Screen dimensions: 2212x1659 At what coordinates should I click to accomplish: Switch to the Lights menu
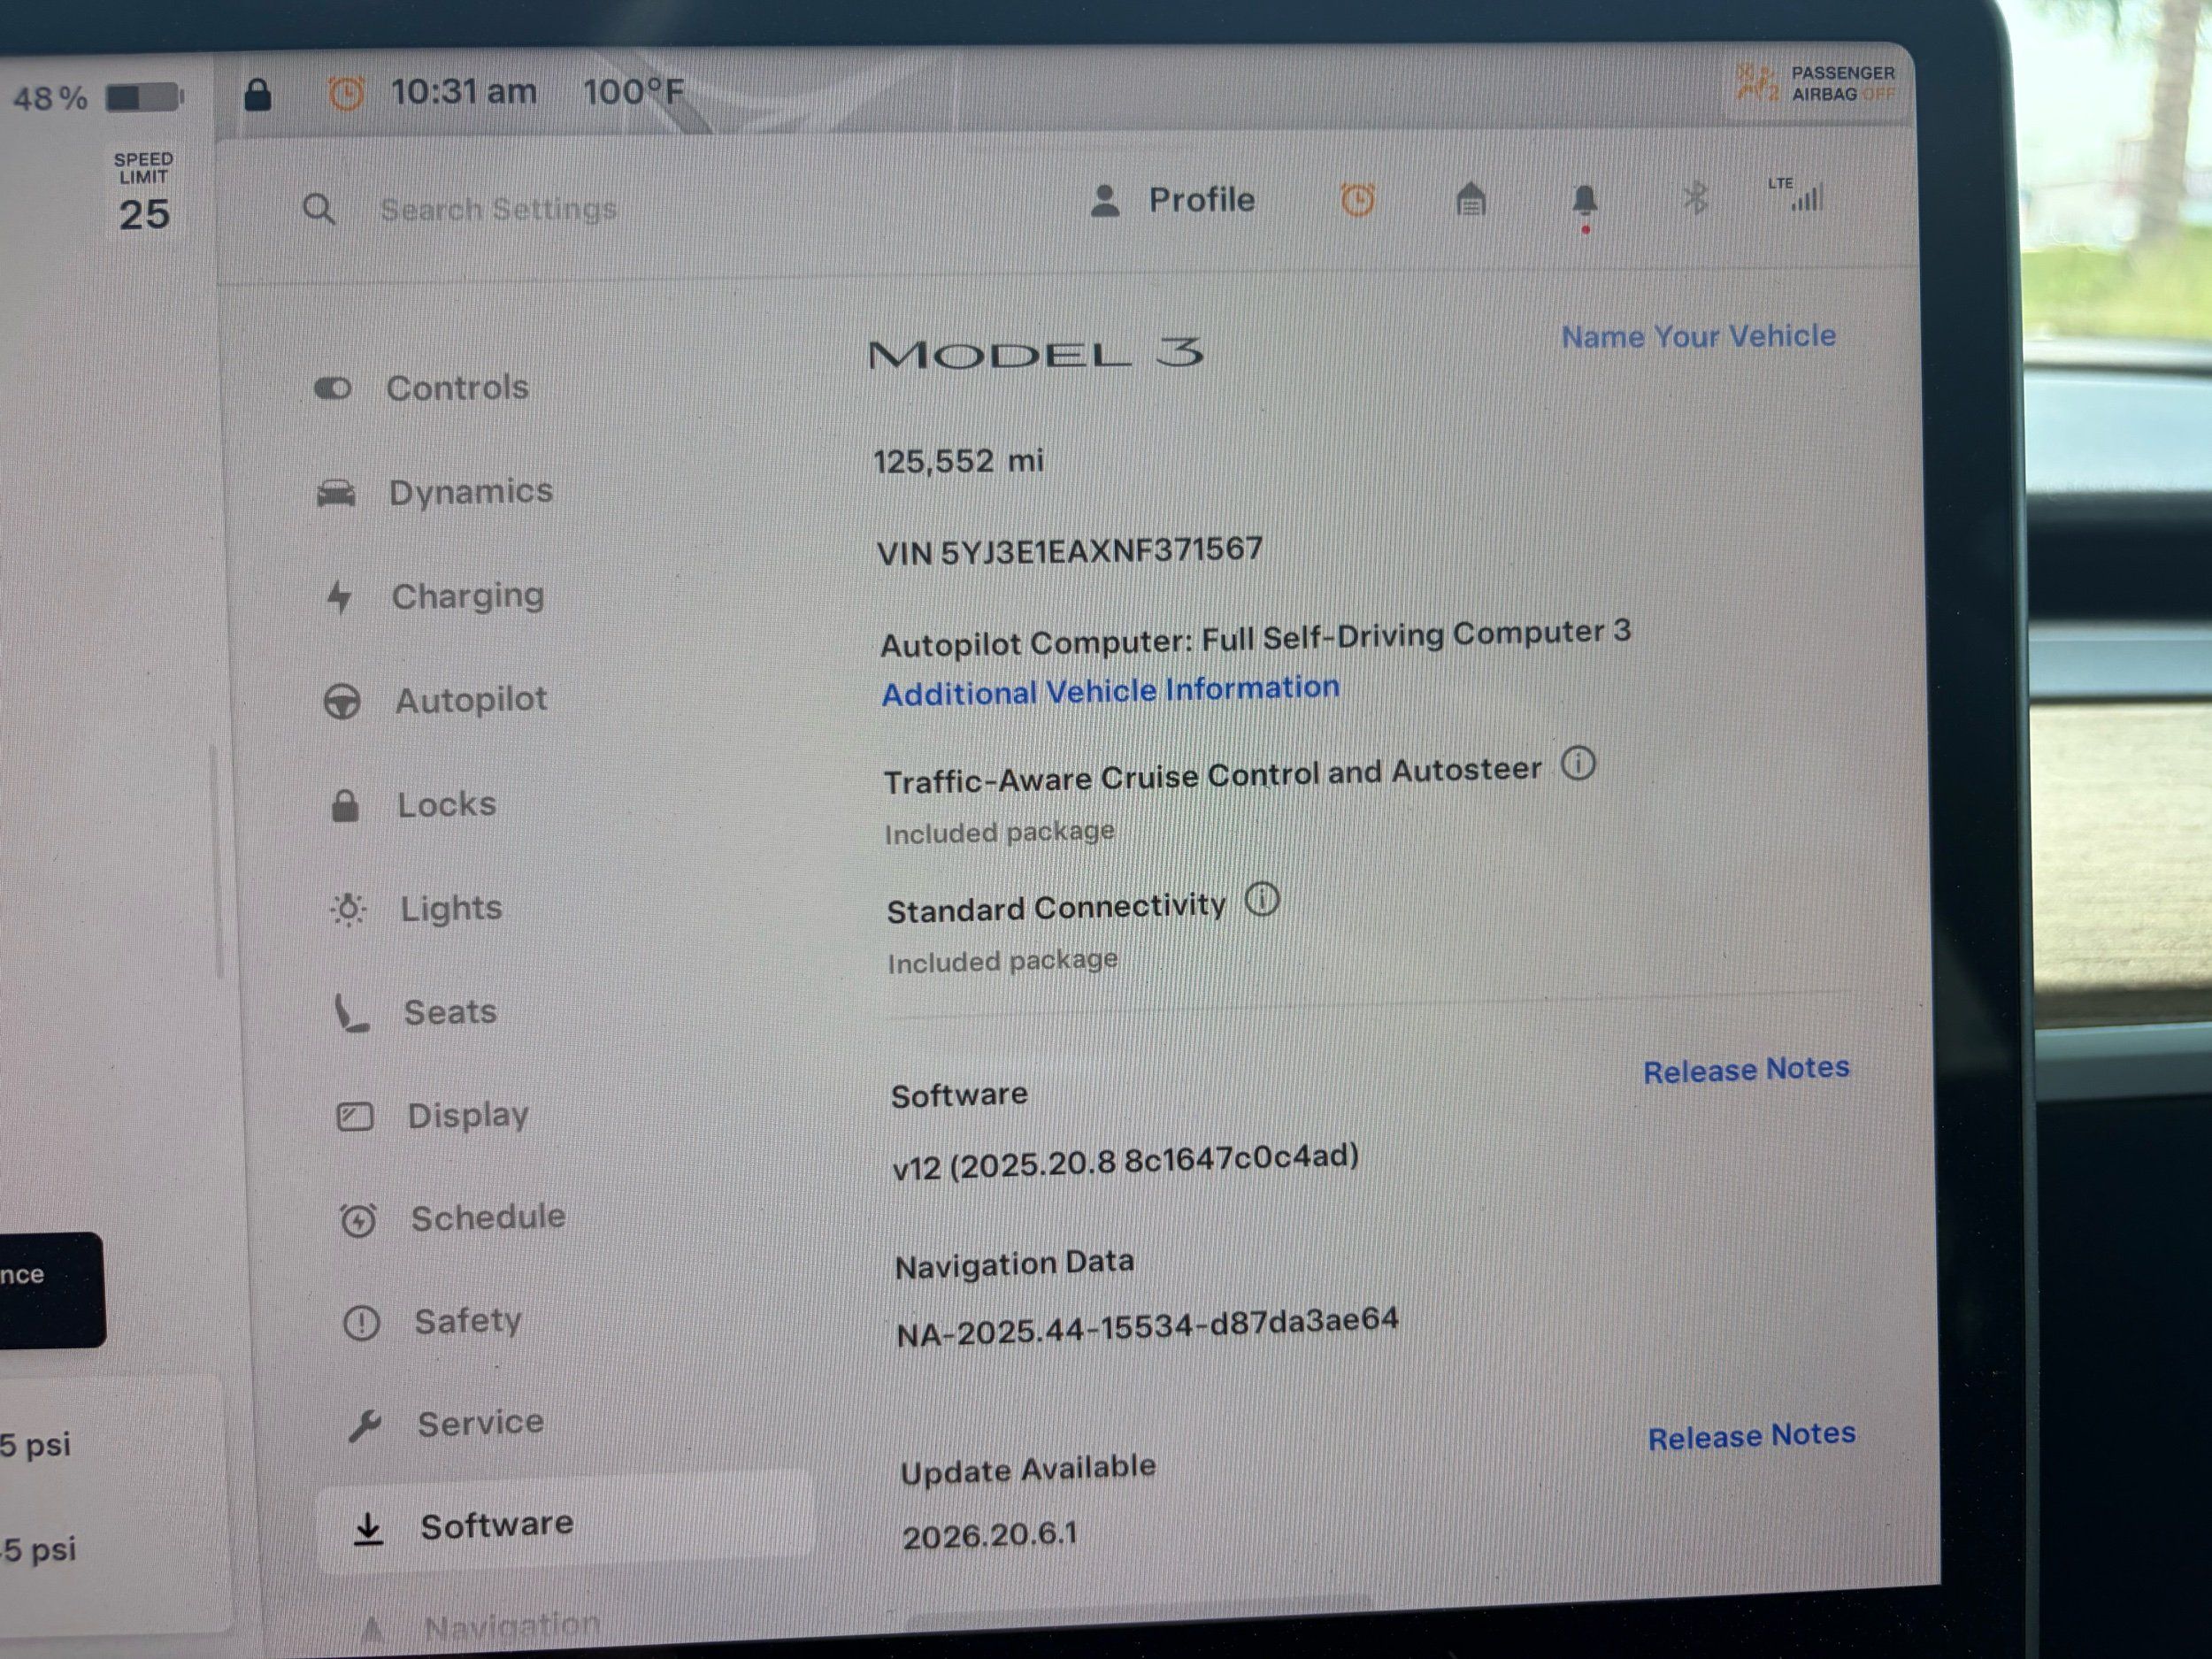click(451, 909)
